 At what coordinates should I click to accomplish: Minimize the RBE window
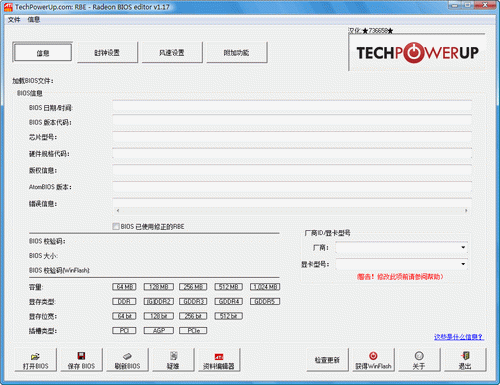tap(455, 5)
